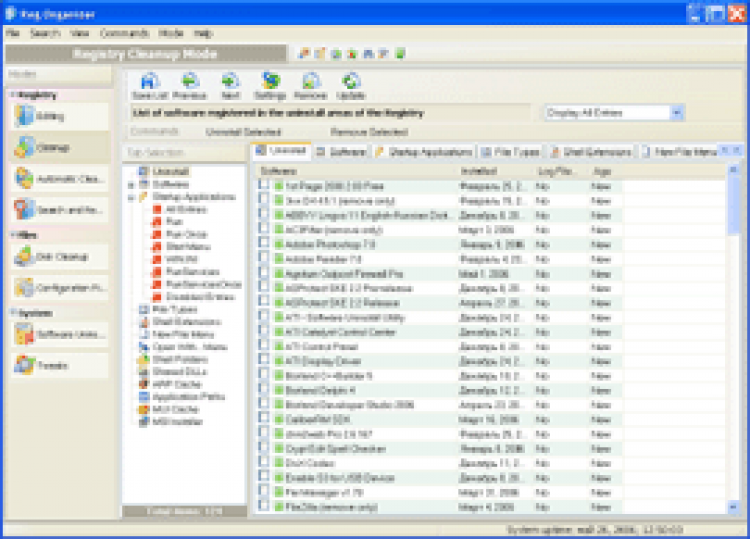
Task: Switch to the Startup Applications tab
Action: pos(424,152)
